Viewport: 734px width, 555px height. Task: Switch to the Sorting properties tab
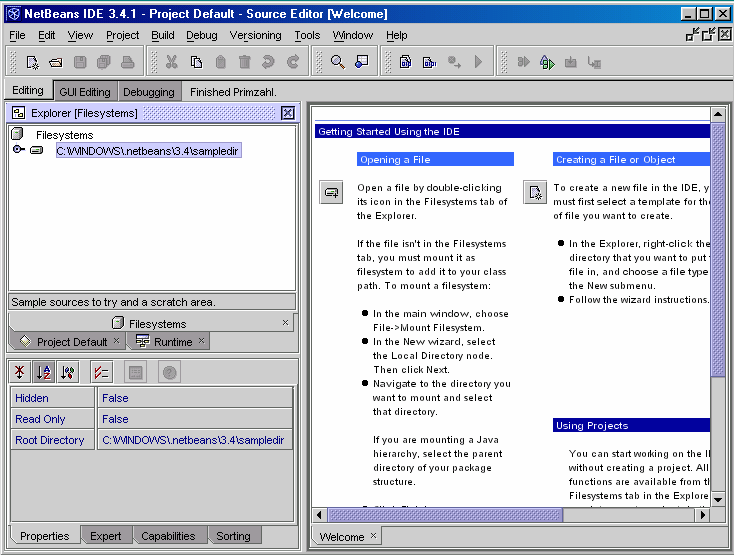[x=233, y=536]
